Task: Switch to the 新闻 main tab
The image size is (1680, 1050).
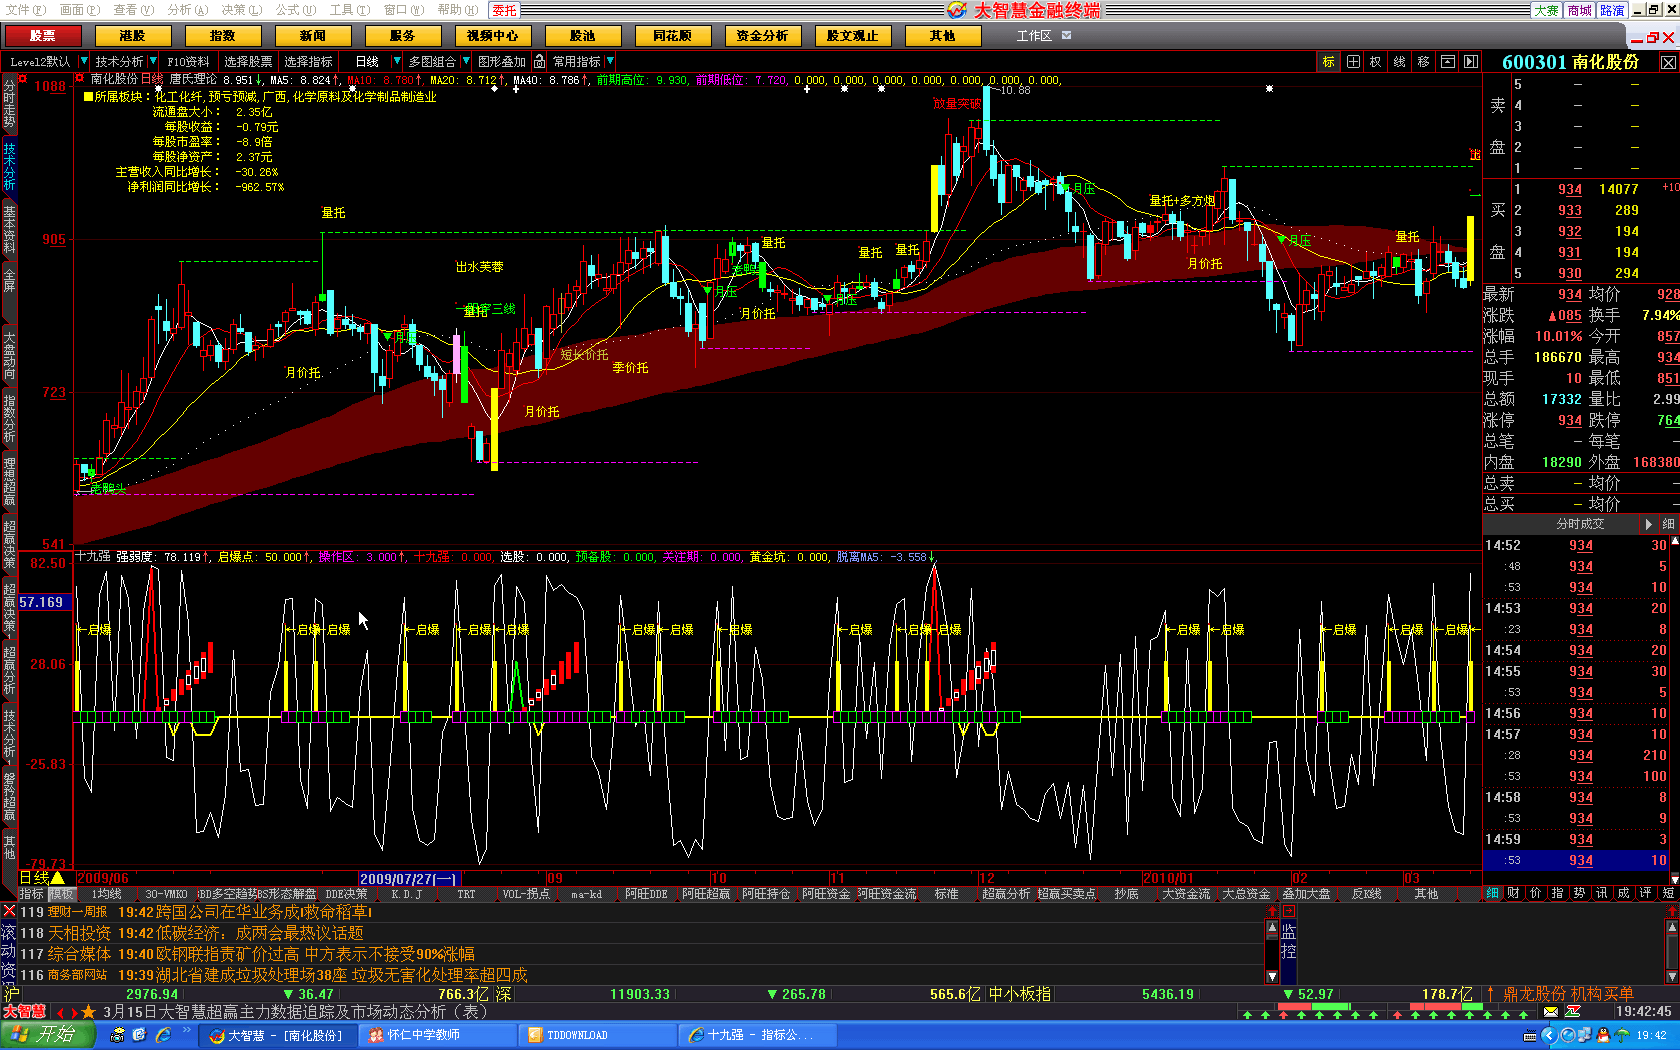Action: click(312, 36)
